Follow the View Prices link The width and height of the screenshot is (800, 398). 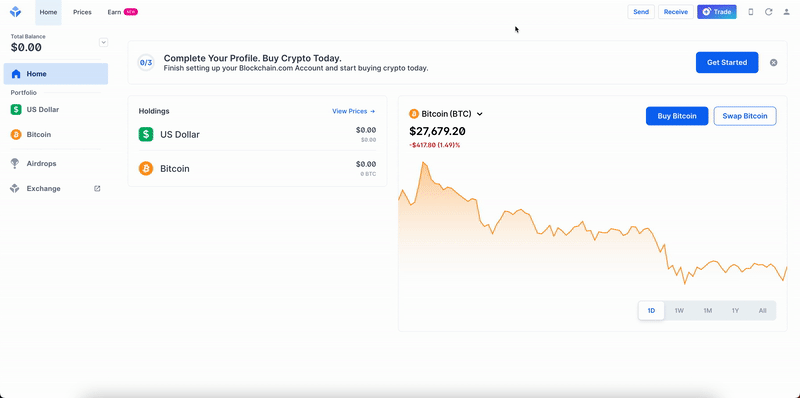pos(354,111)
